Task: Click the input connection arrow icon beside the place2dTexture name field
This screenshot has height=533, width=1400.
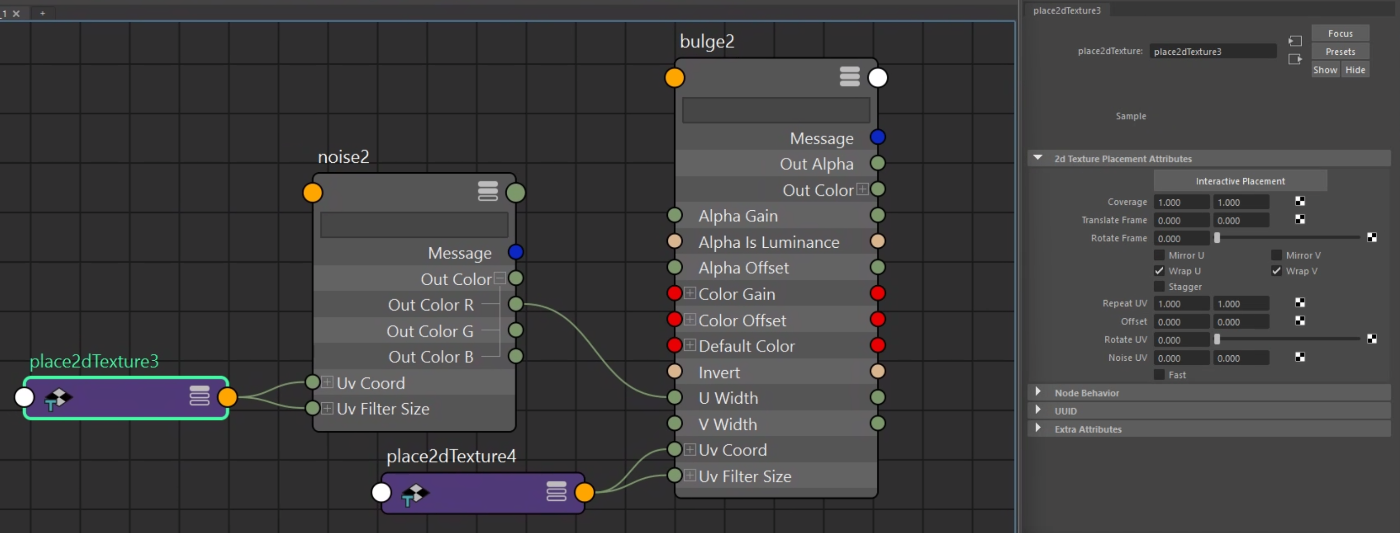Action: point(1295,41)
